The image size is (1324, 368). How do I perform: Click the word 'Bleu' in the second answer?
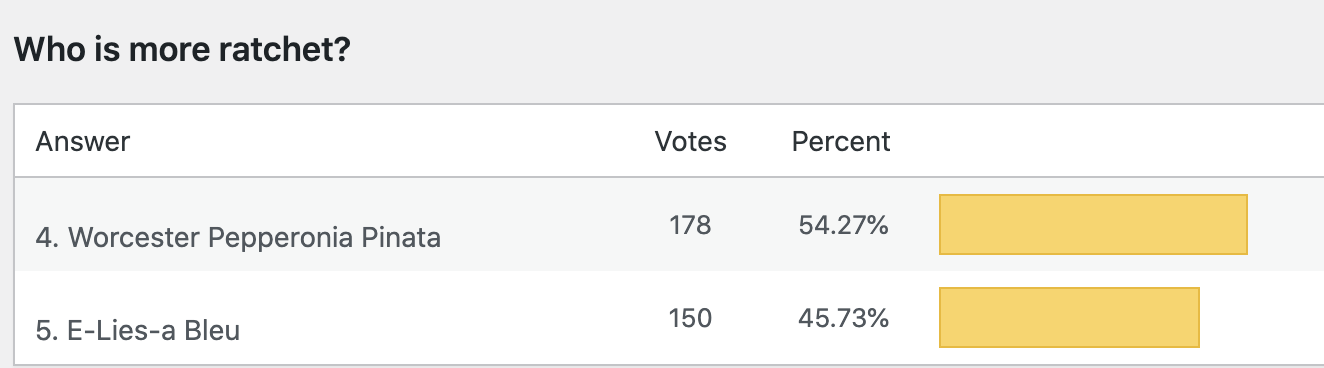(x=213, y=330)
